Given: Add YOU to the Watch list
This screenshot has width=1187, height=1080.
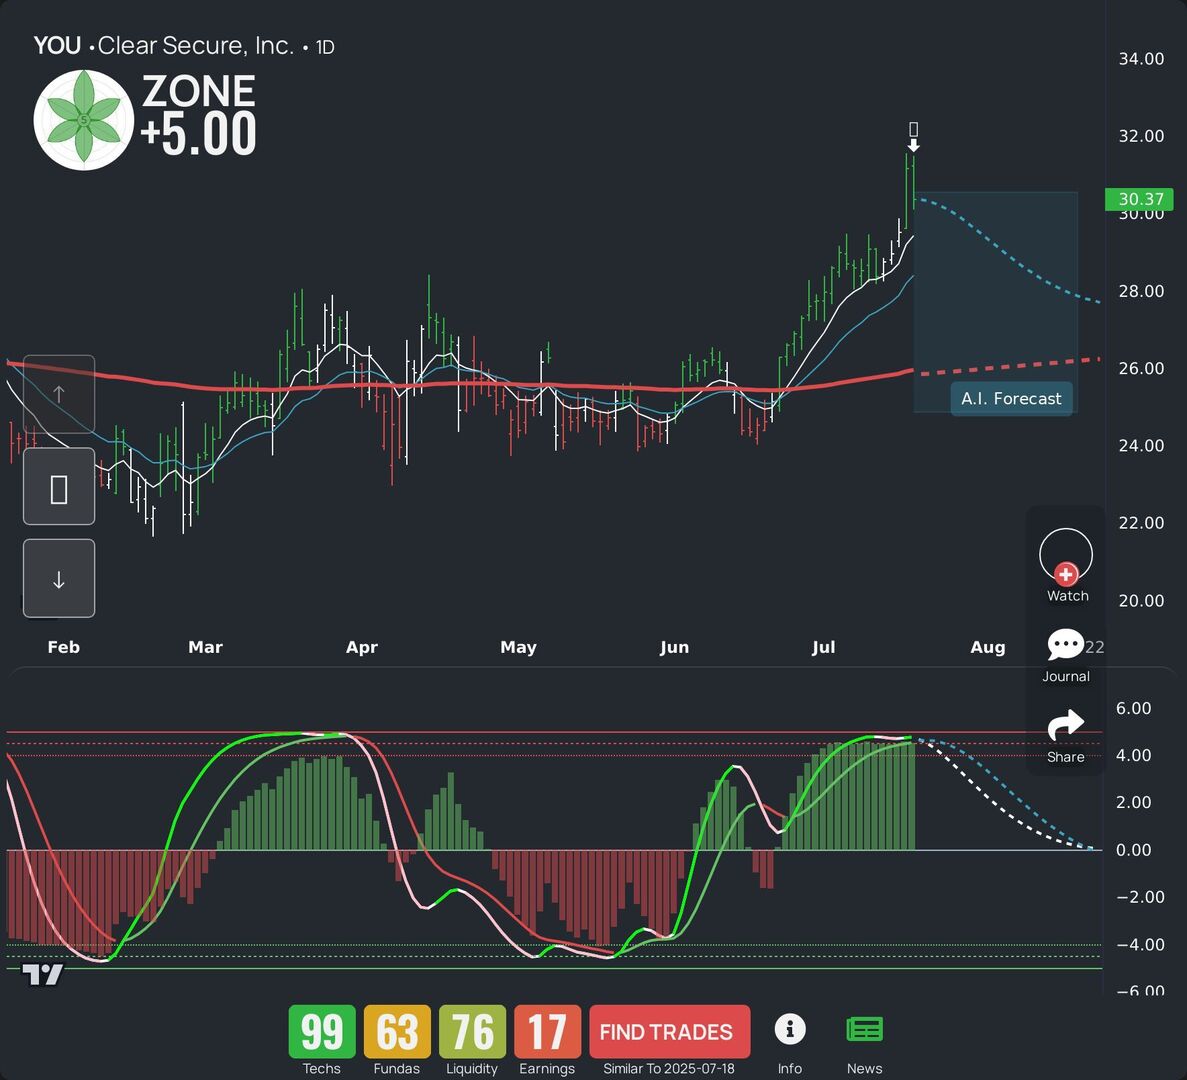Looking at the screenshot, I should (x=1066, y=565).
